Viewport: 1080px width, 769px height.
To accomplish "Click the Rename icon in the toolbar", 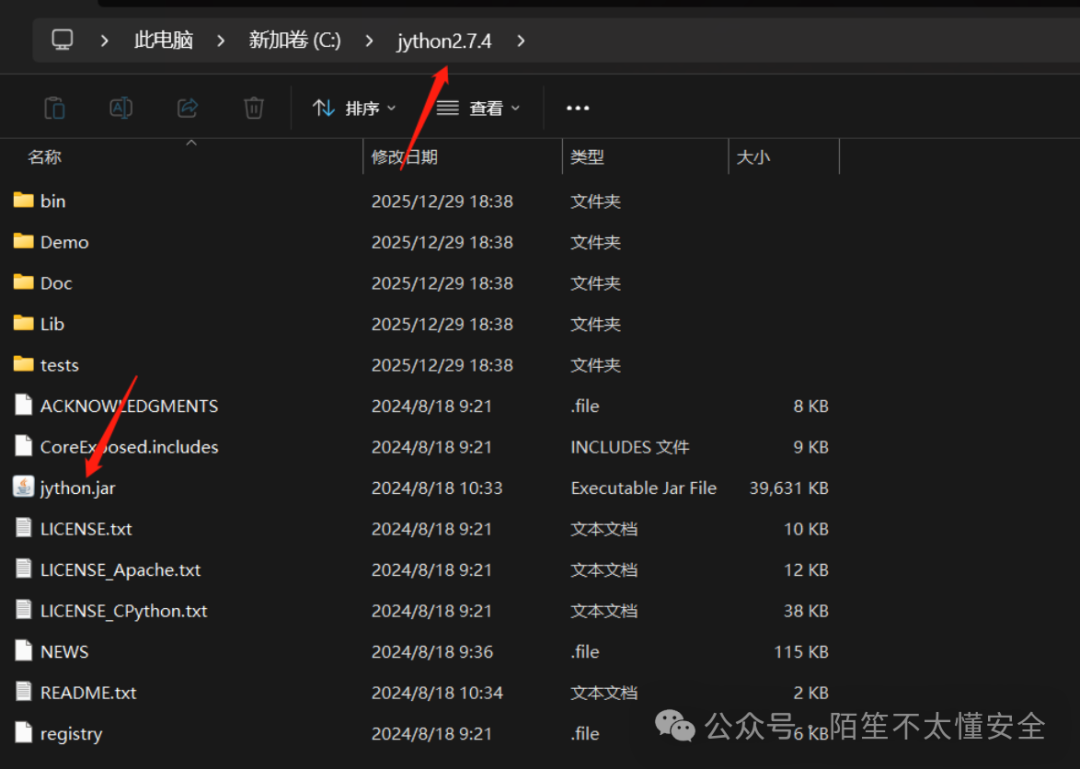I will 120,107.
